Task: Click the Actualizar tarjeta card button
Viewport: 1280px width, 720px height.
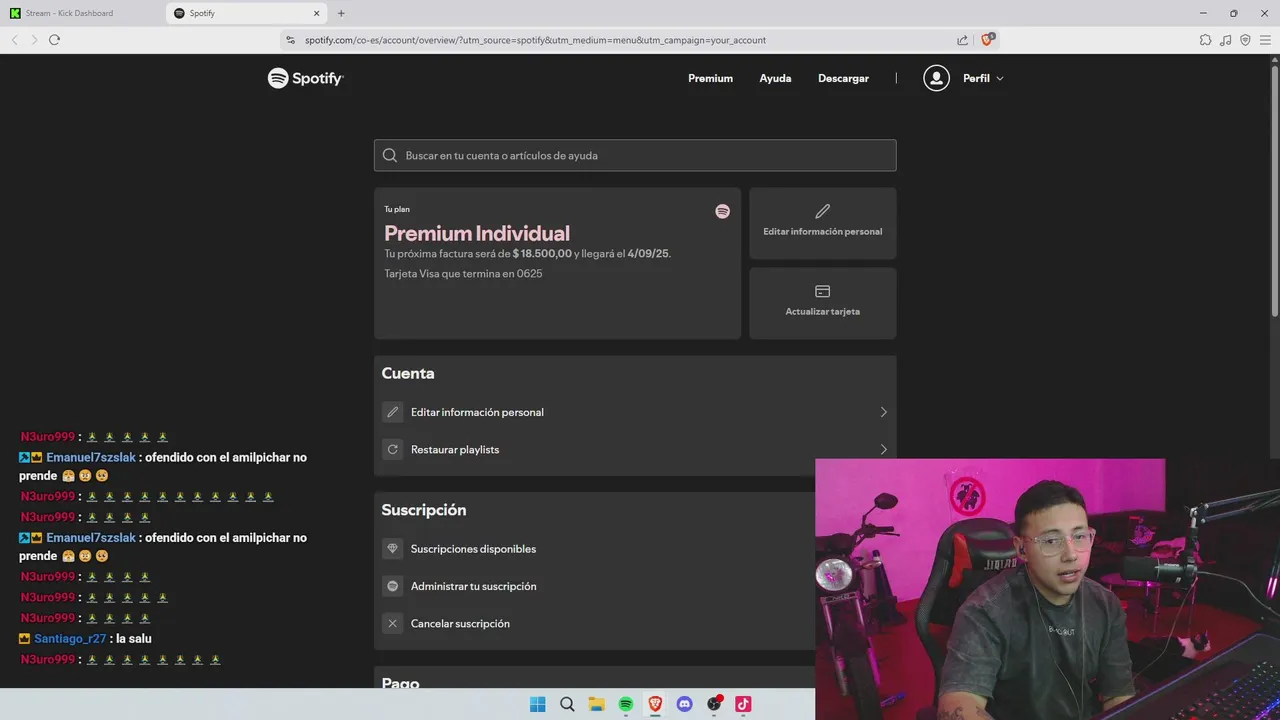Action: (823, 303)
